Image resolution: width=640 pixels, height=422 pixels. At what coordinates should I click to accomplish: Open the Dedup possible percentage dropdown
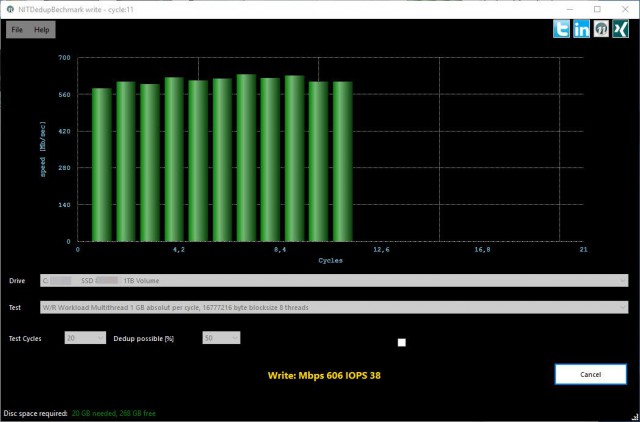pyautogui.click(x=221, y=338)
